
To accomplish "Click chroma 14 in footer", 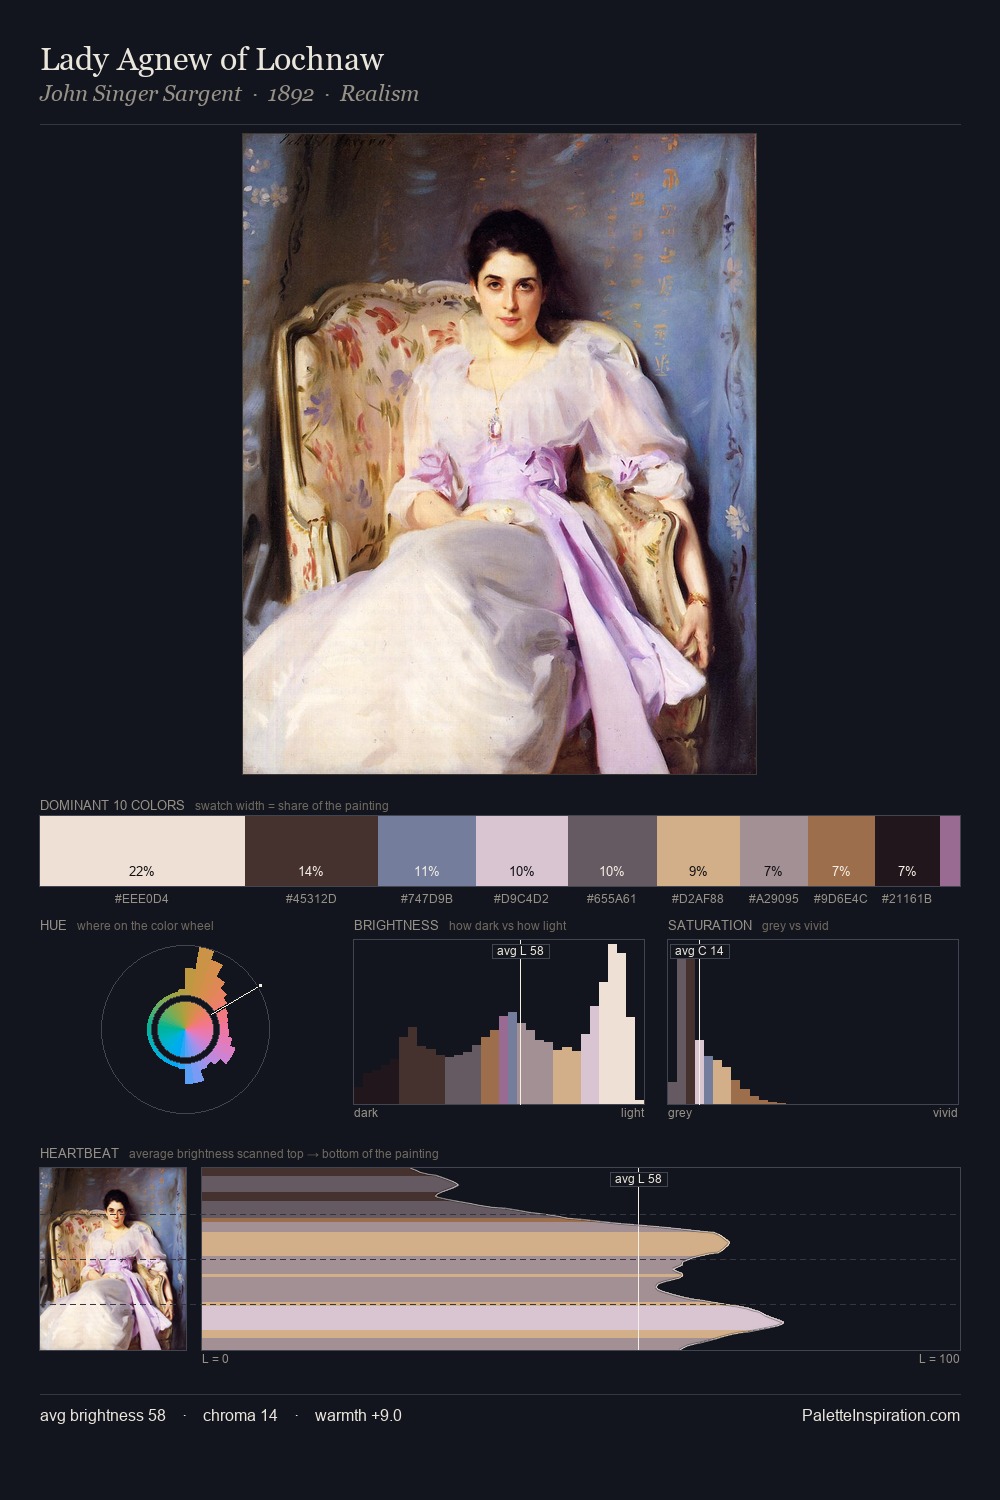I will click(240, 1415).
